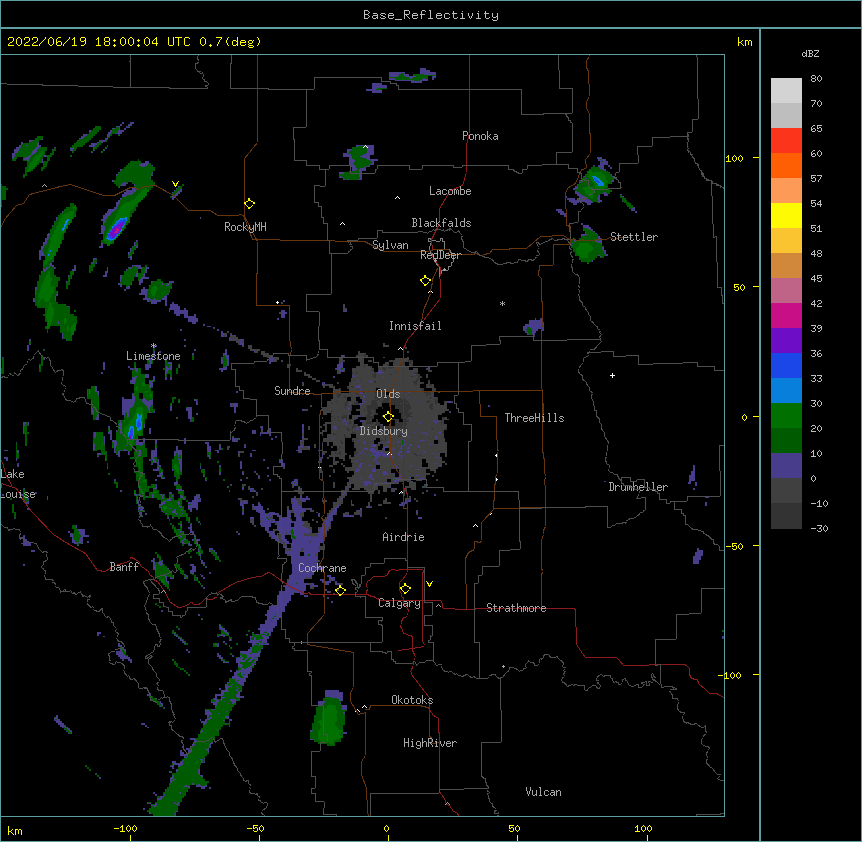Click the dBZ legend heading
The height and width of the screenshot is (842, 862).
click(x=810, y=54)
